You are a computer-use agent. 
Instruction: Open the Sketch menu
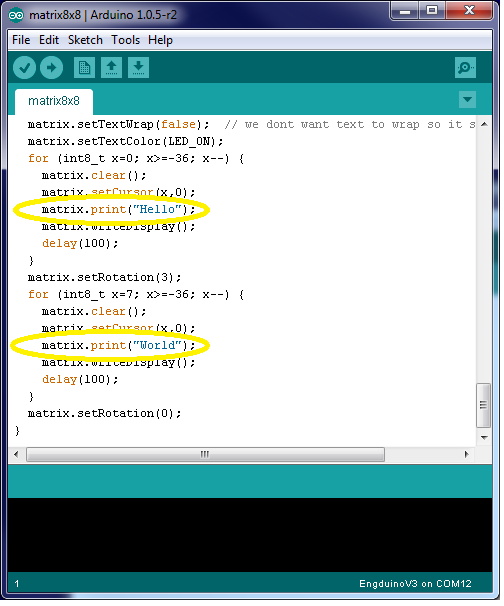pos(85,40)
